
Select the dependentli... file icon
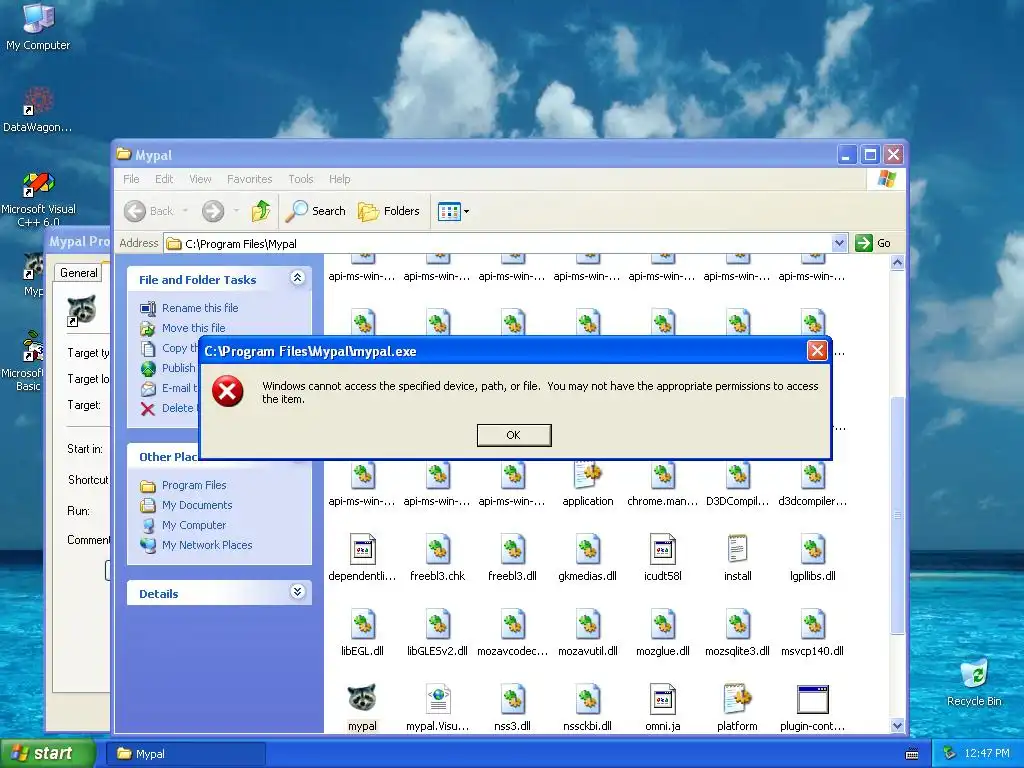pyautogui.click(x=362, y=549)
